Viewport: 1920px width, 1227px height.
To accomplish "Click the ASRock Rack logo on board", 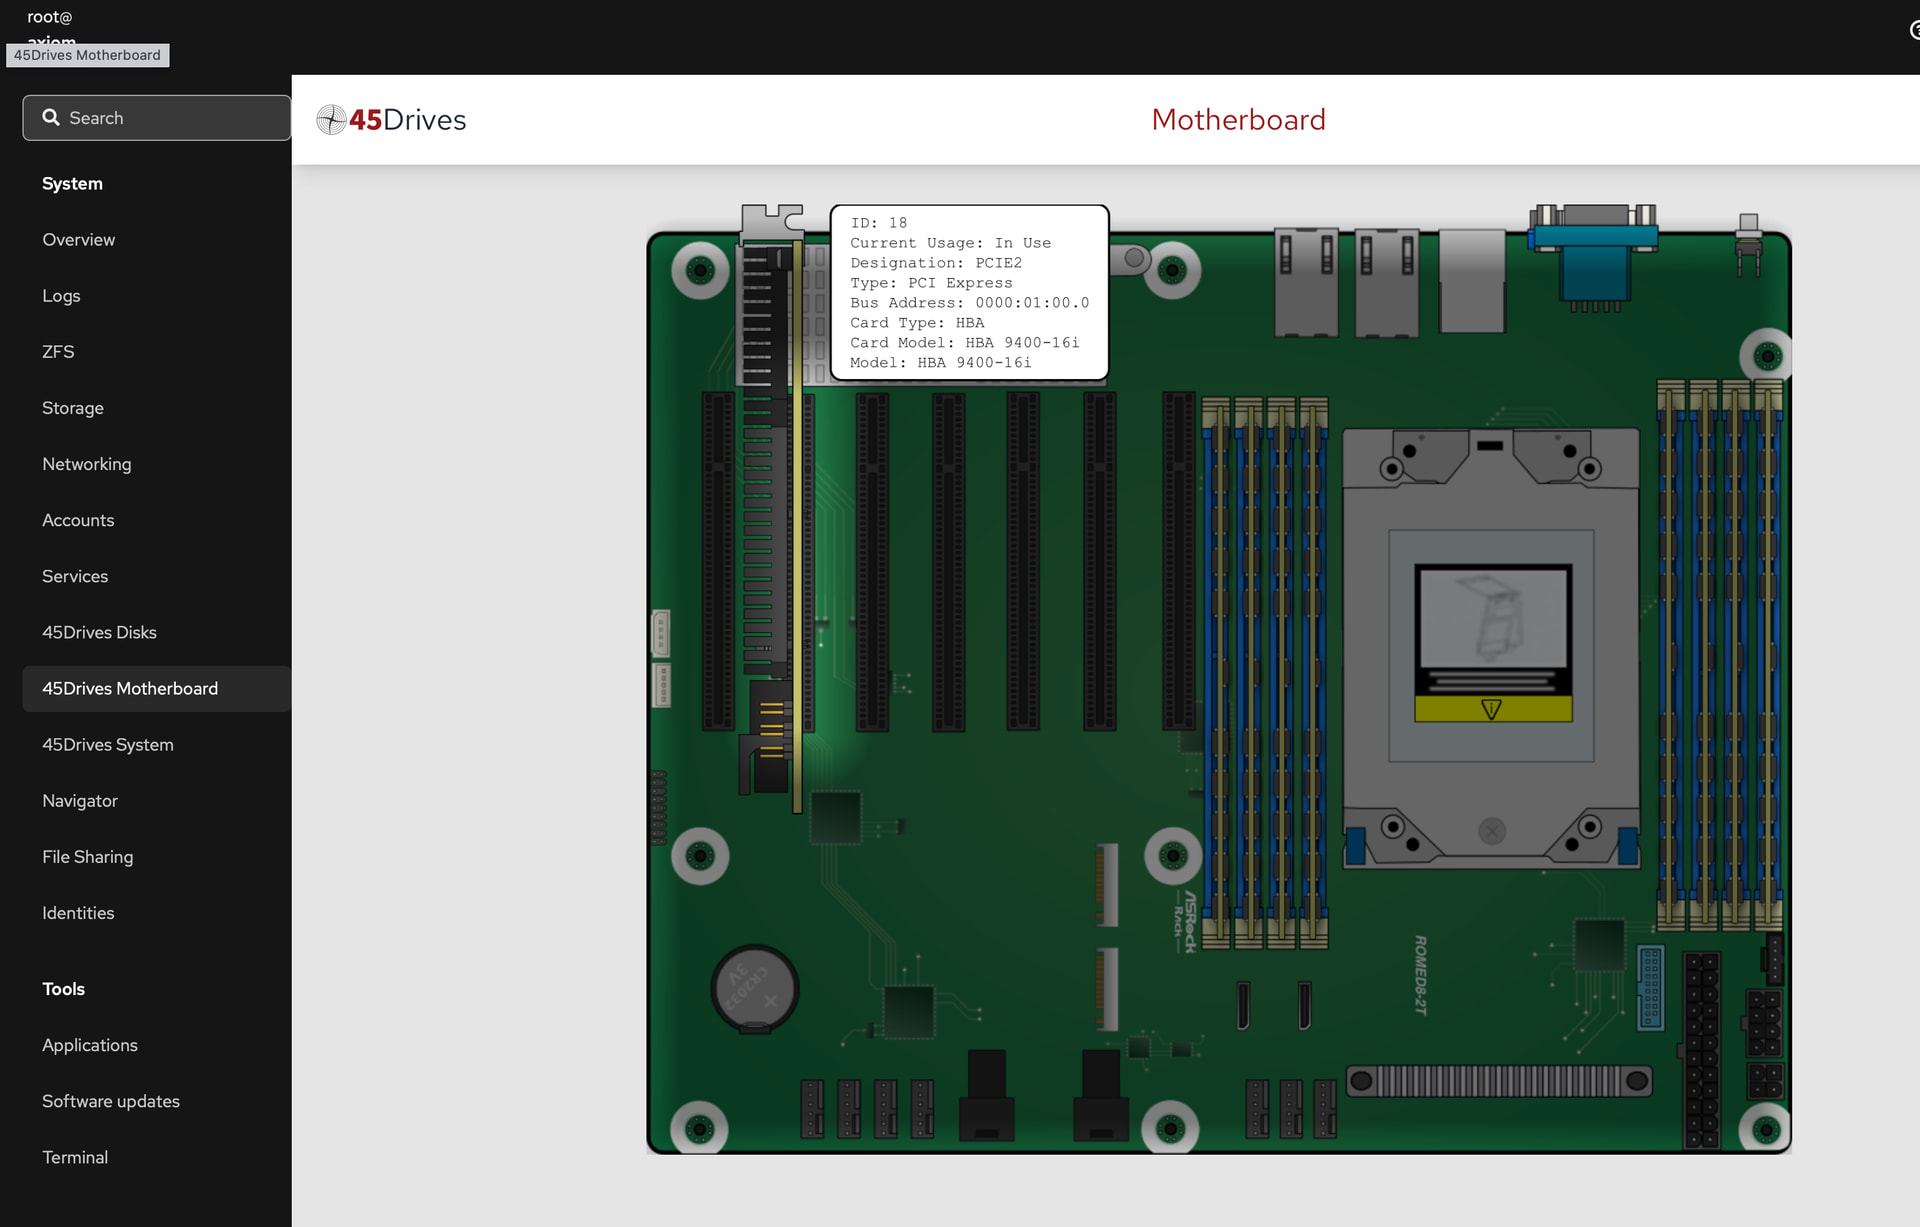I will click(1184, 922).
